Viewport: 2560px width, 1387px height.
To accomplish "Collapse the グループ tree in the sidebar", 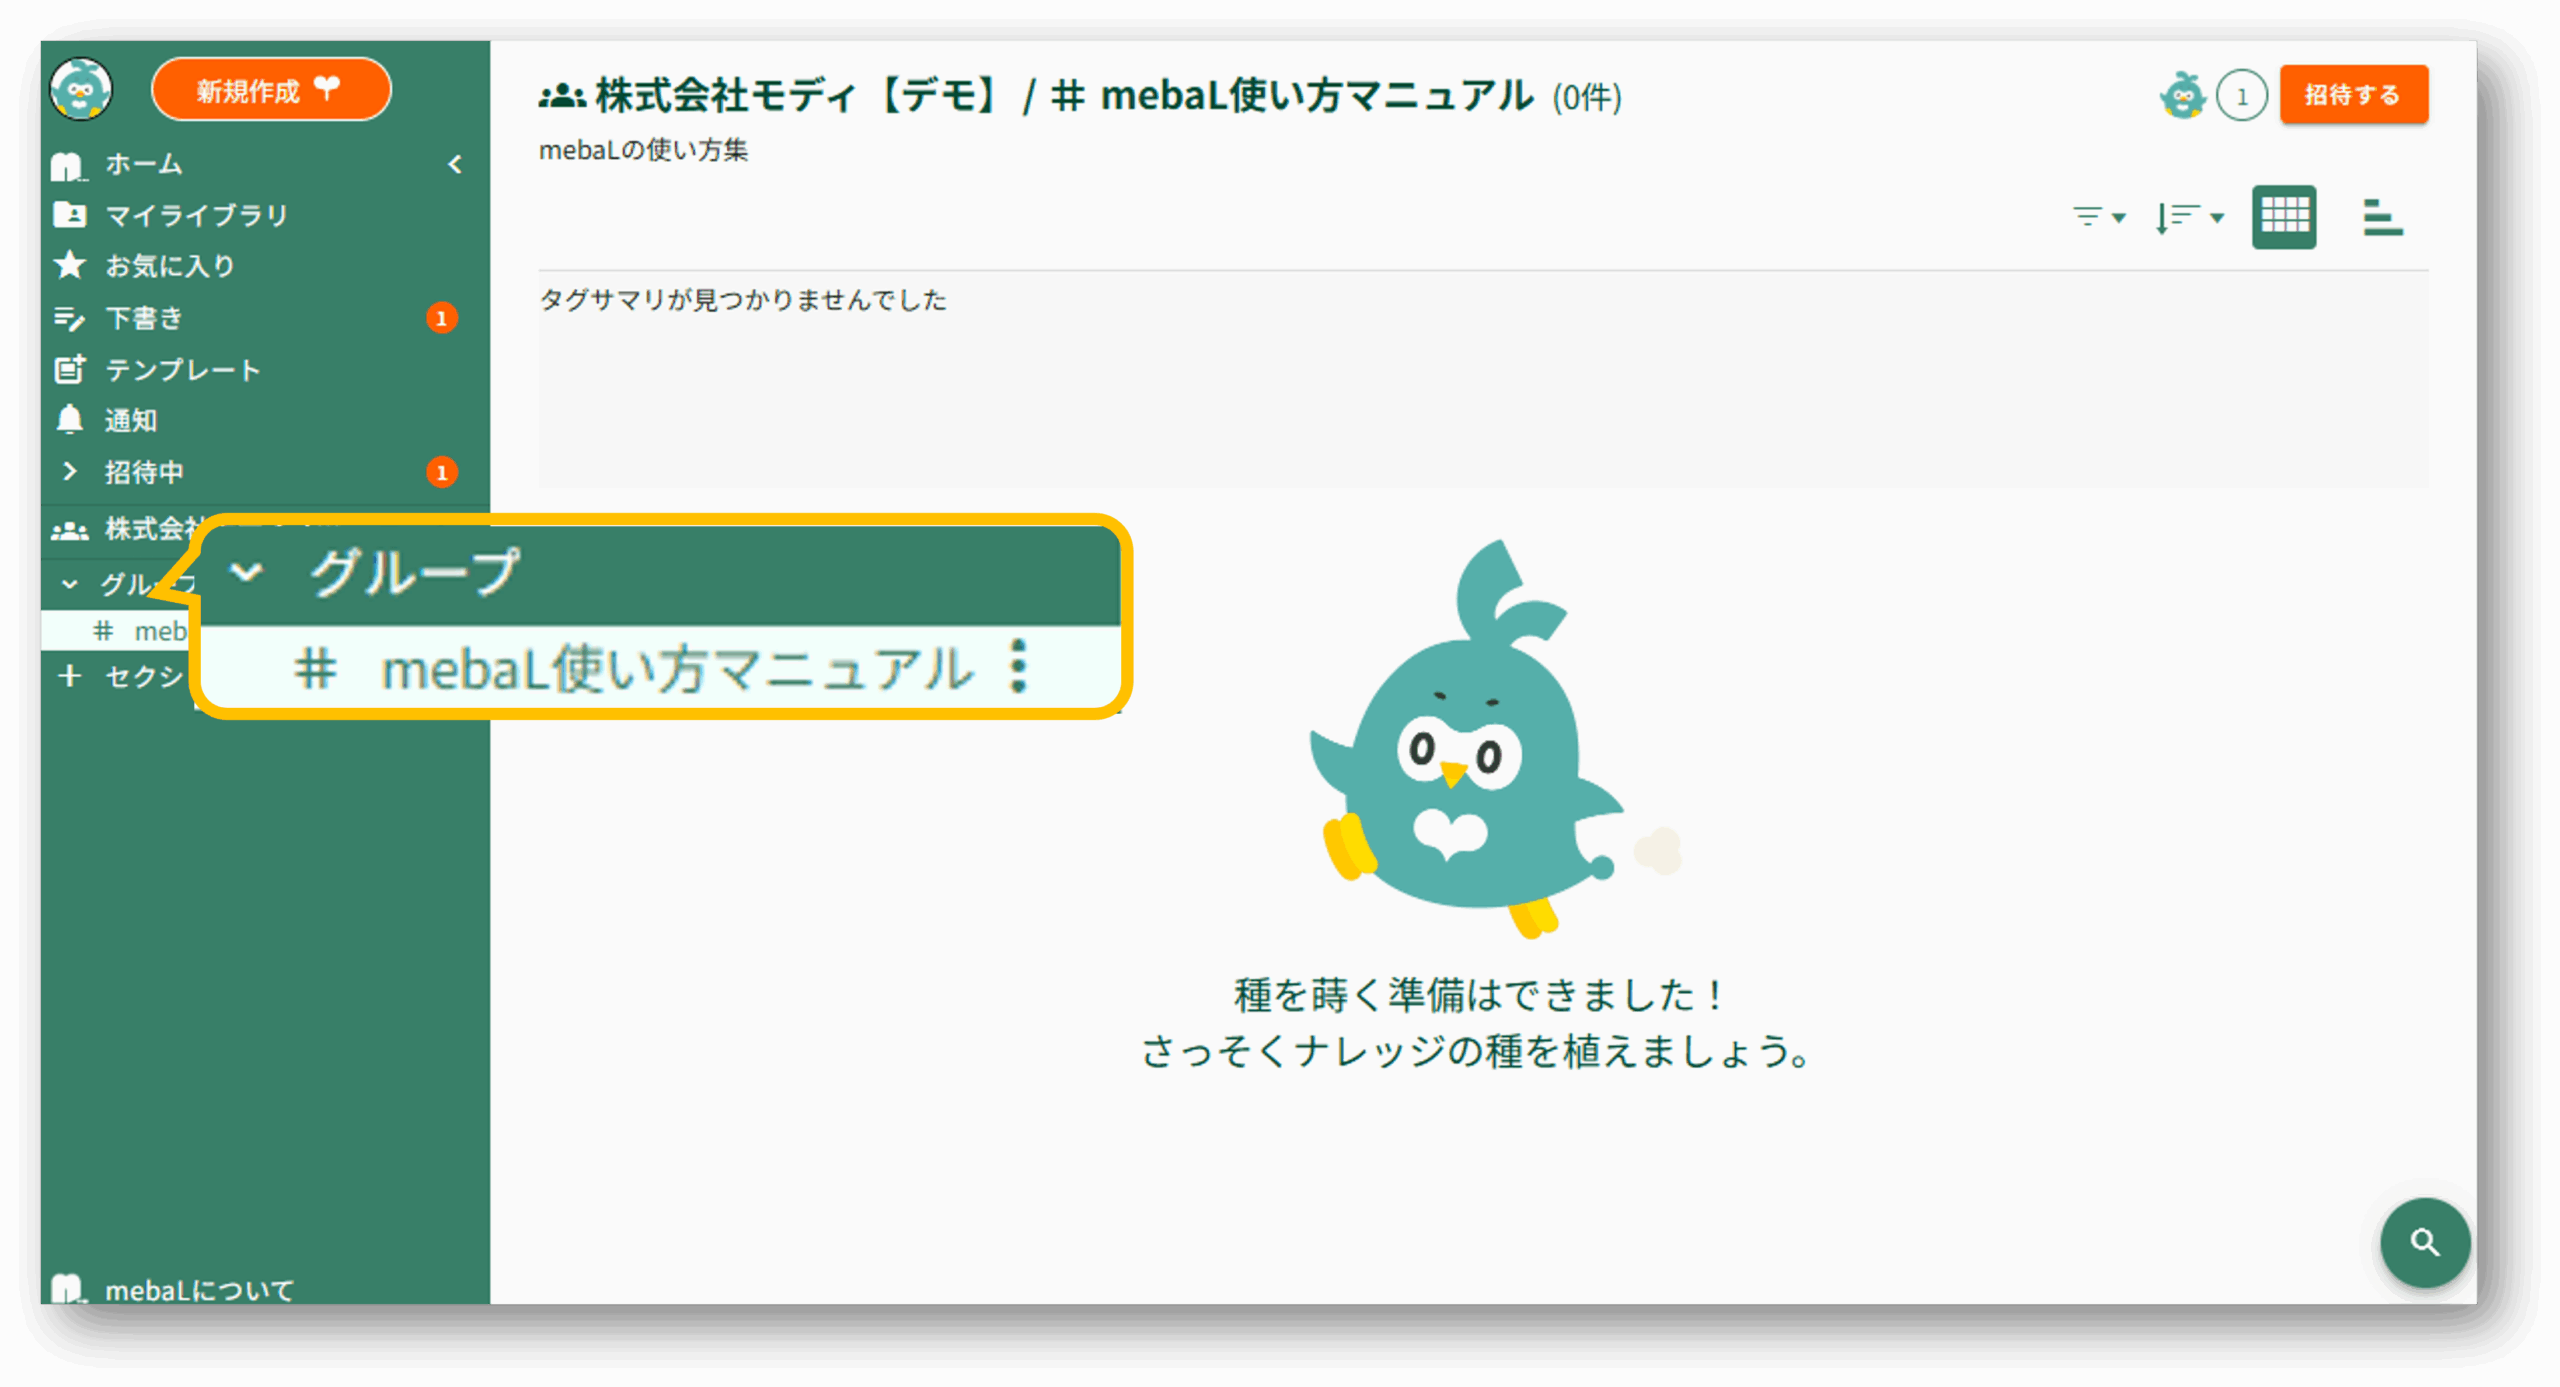I will [x=69, y=584].
